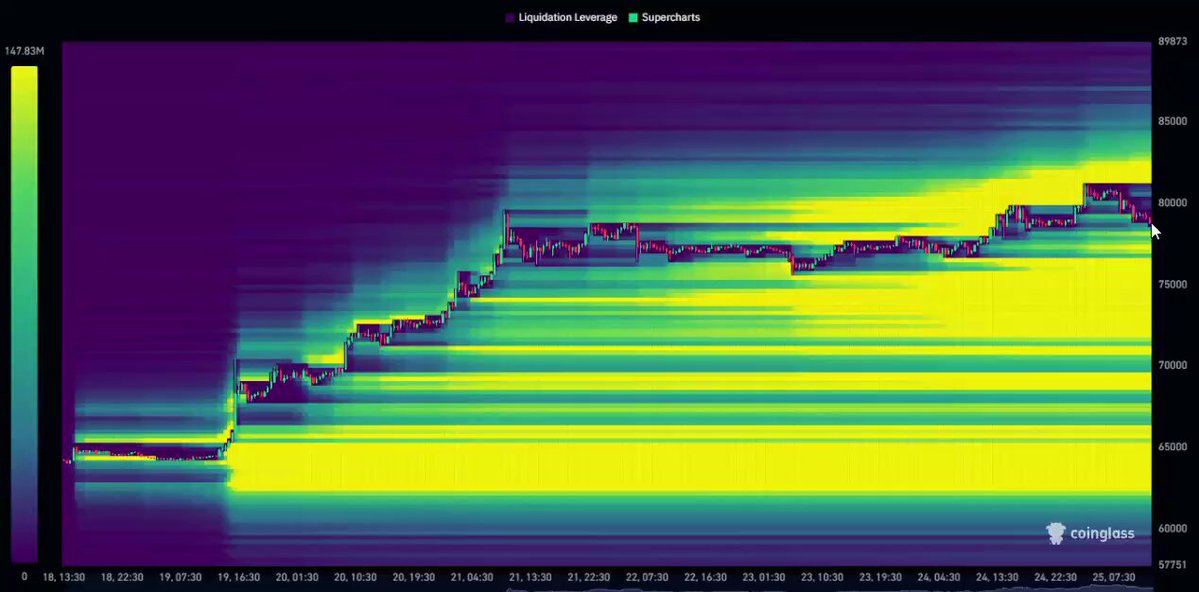Click the 89873 price axis label
This screenshot has width=1199, height=592.
(x=1172, y=41)
